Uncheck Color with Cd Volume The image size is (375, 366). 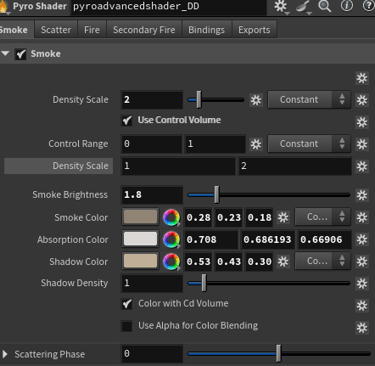[x=127, y=304]
